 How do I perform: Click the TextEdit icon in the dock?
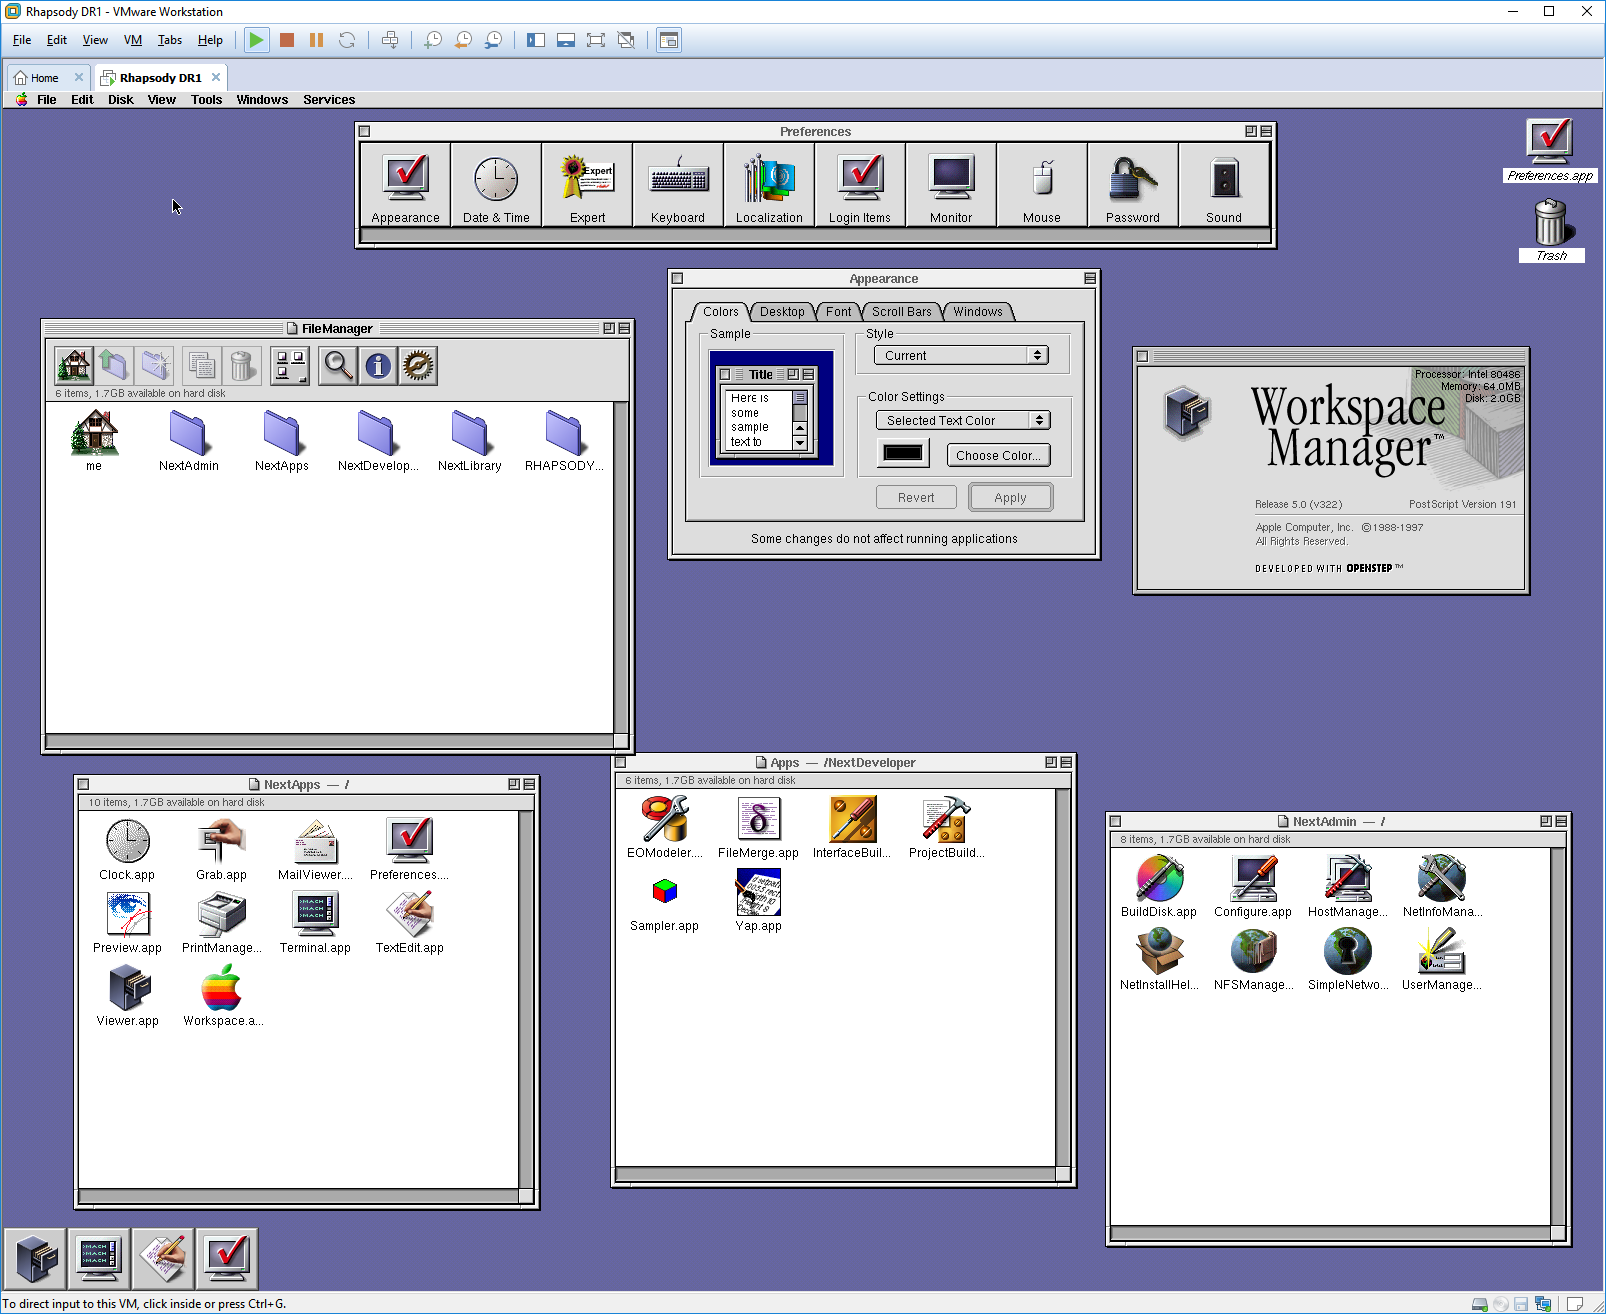click(162, 1258)
